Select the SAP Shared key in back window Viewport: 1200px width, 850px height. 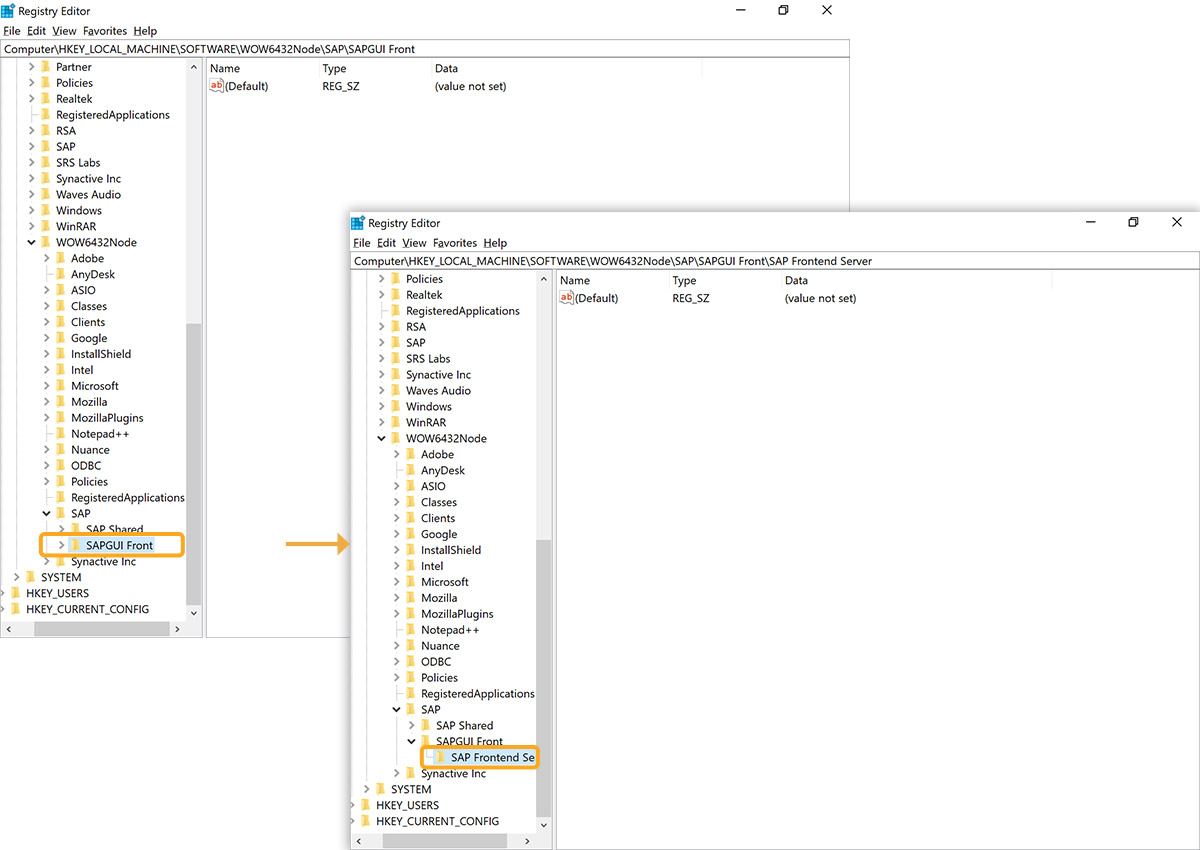click(x=114, y=529)
